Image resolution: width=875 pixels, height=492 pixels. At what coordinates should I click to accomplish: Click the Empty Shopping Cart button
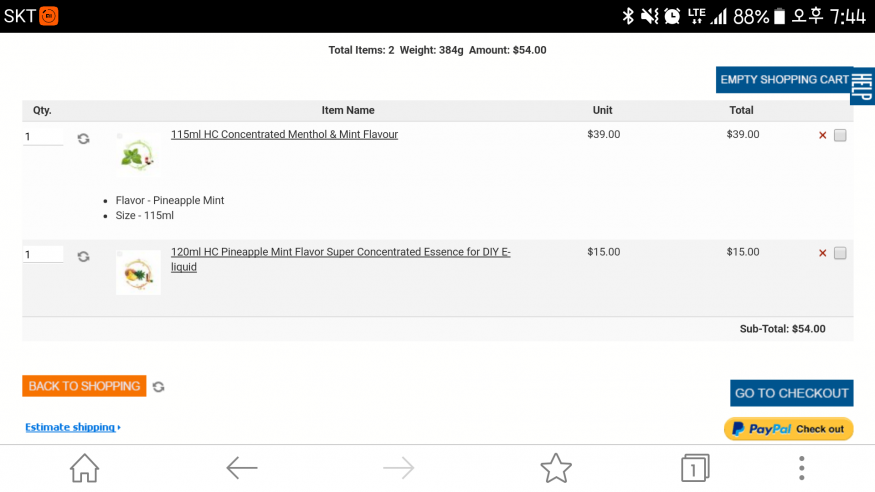click(784, 80)
